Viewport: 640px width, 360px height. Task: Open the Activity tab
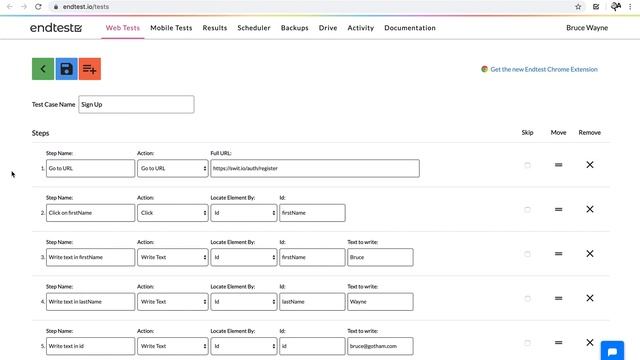tap(360, 28)
